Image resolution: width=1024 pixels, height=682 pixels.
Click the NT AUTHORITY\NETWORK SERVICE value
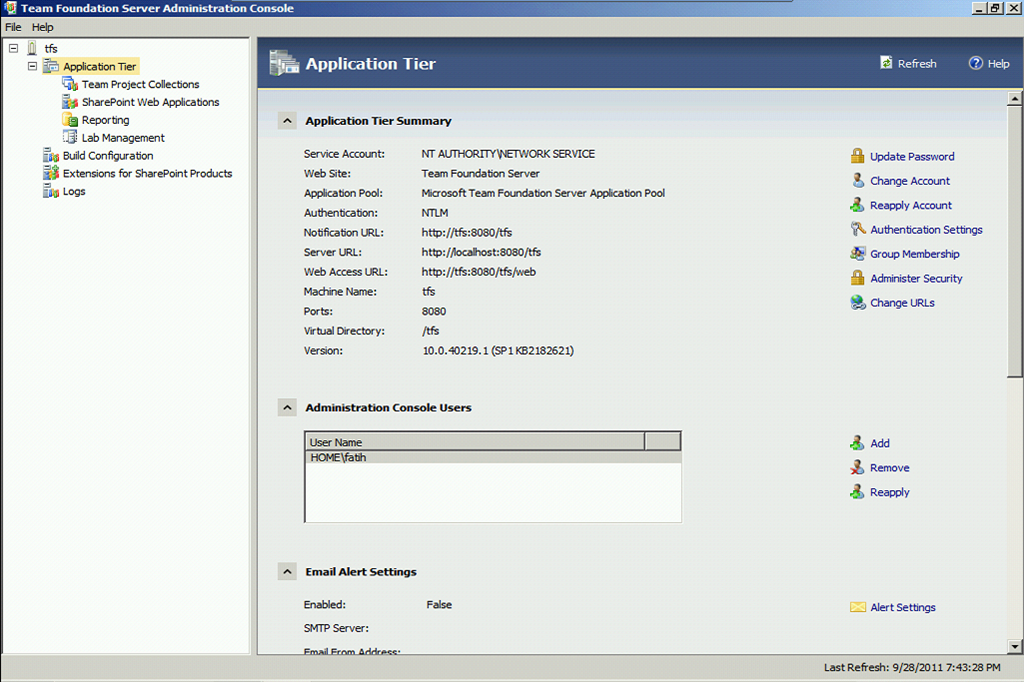(x=508, y=154)
